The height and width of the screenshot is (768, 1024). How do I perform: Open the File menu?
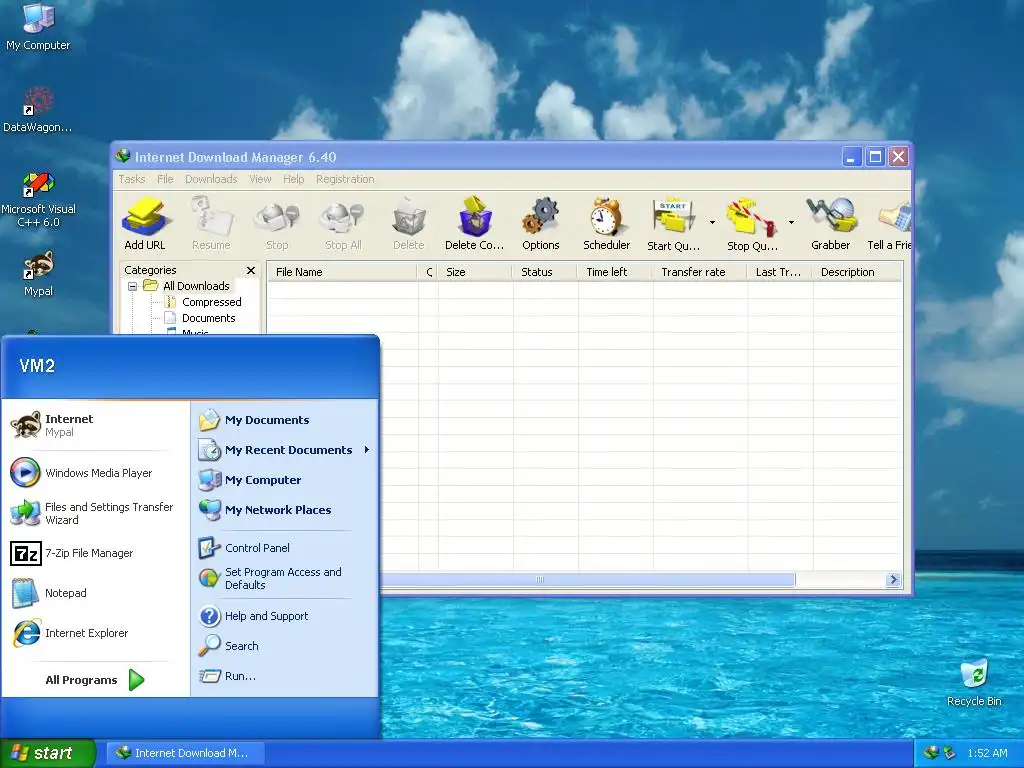[165, 179]
